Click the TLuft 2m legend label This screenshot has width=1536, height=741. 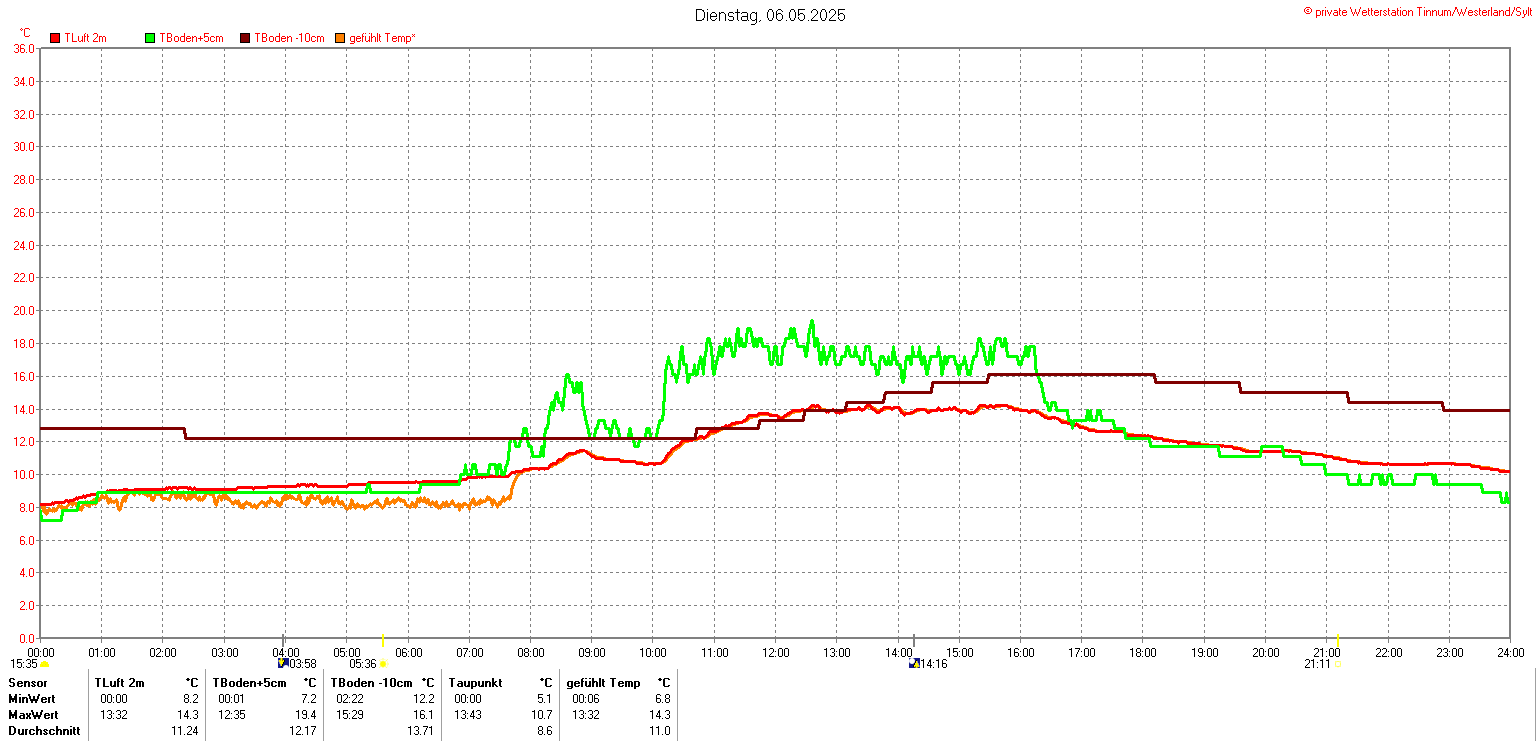point(85,38)
